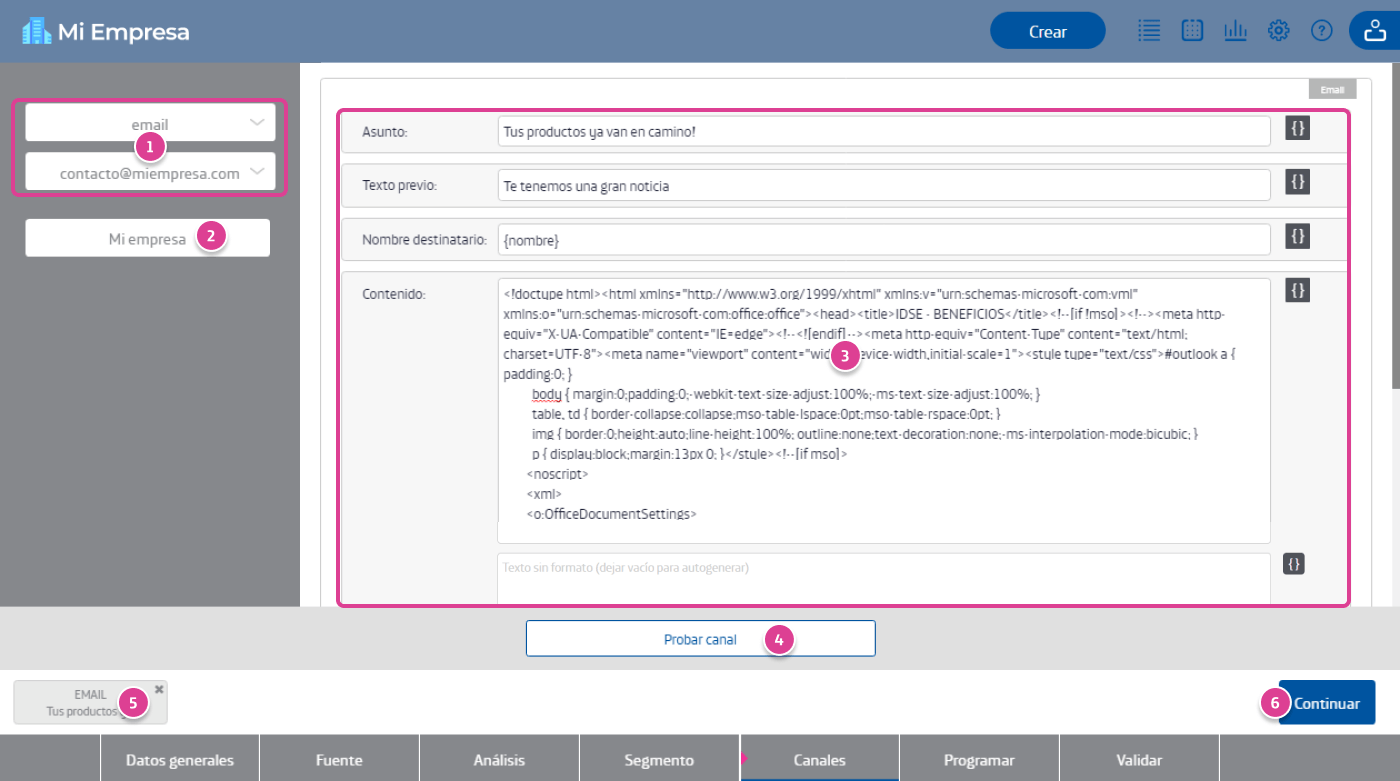Click the Asunto field label
This screenshot has height=781, width=1400.
386,131
